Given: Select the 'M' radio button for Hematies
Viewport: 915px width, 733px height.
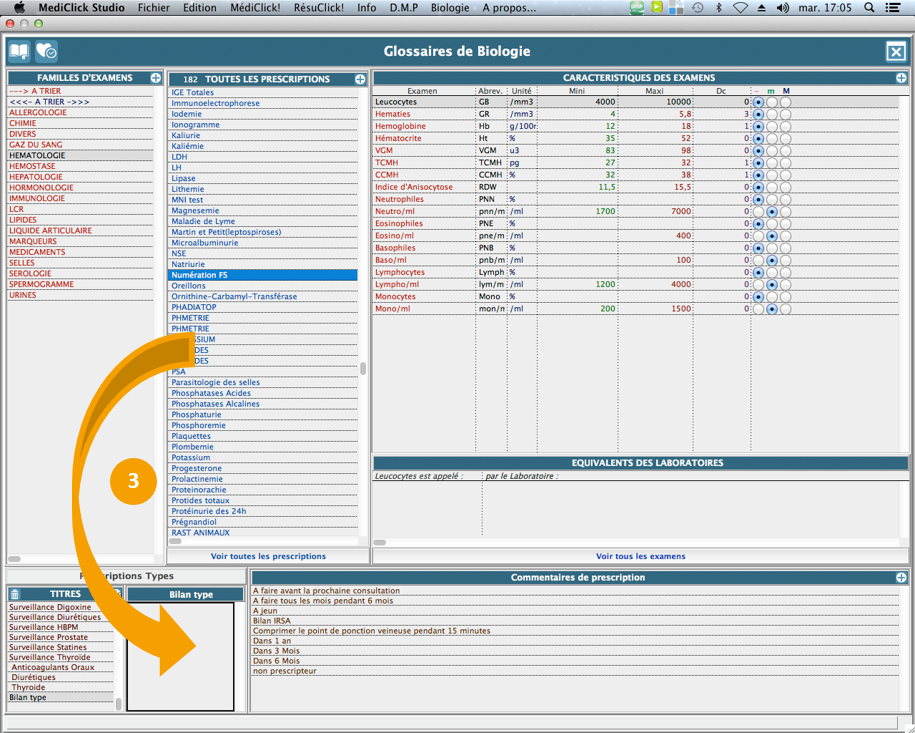Looking at the screenshot, I should click(x=786, y=115).
